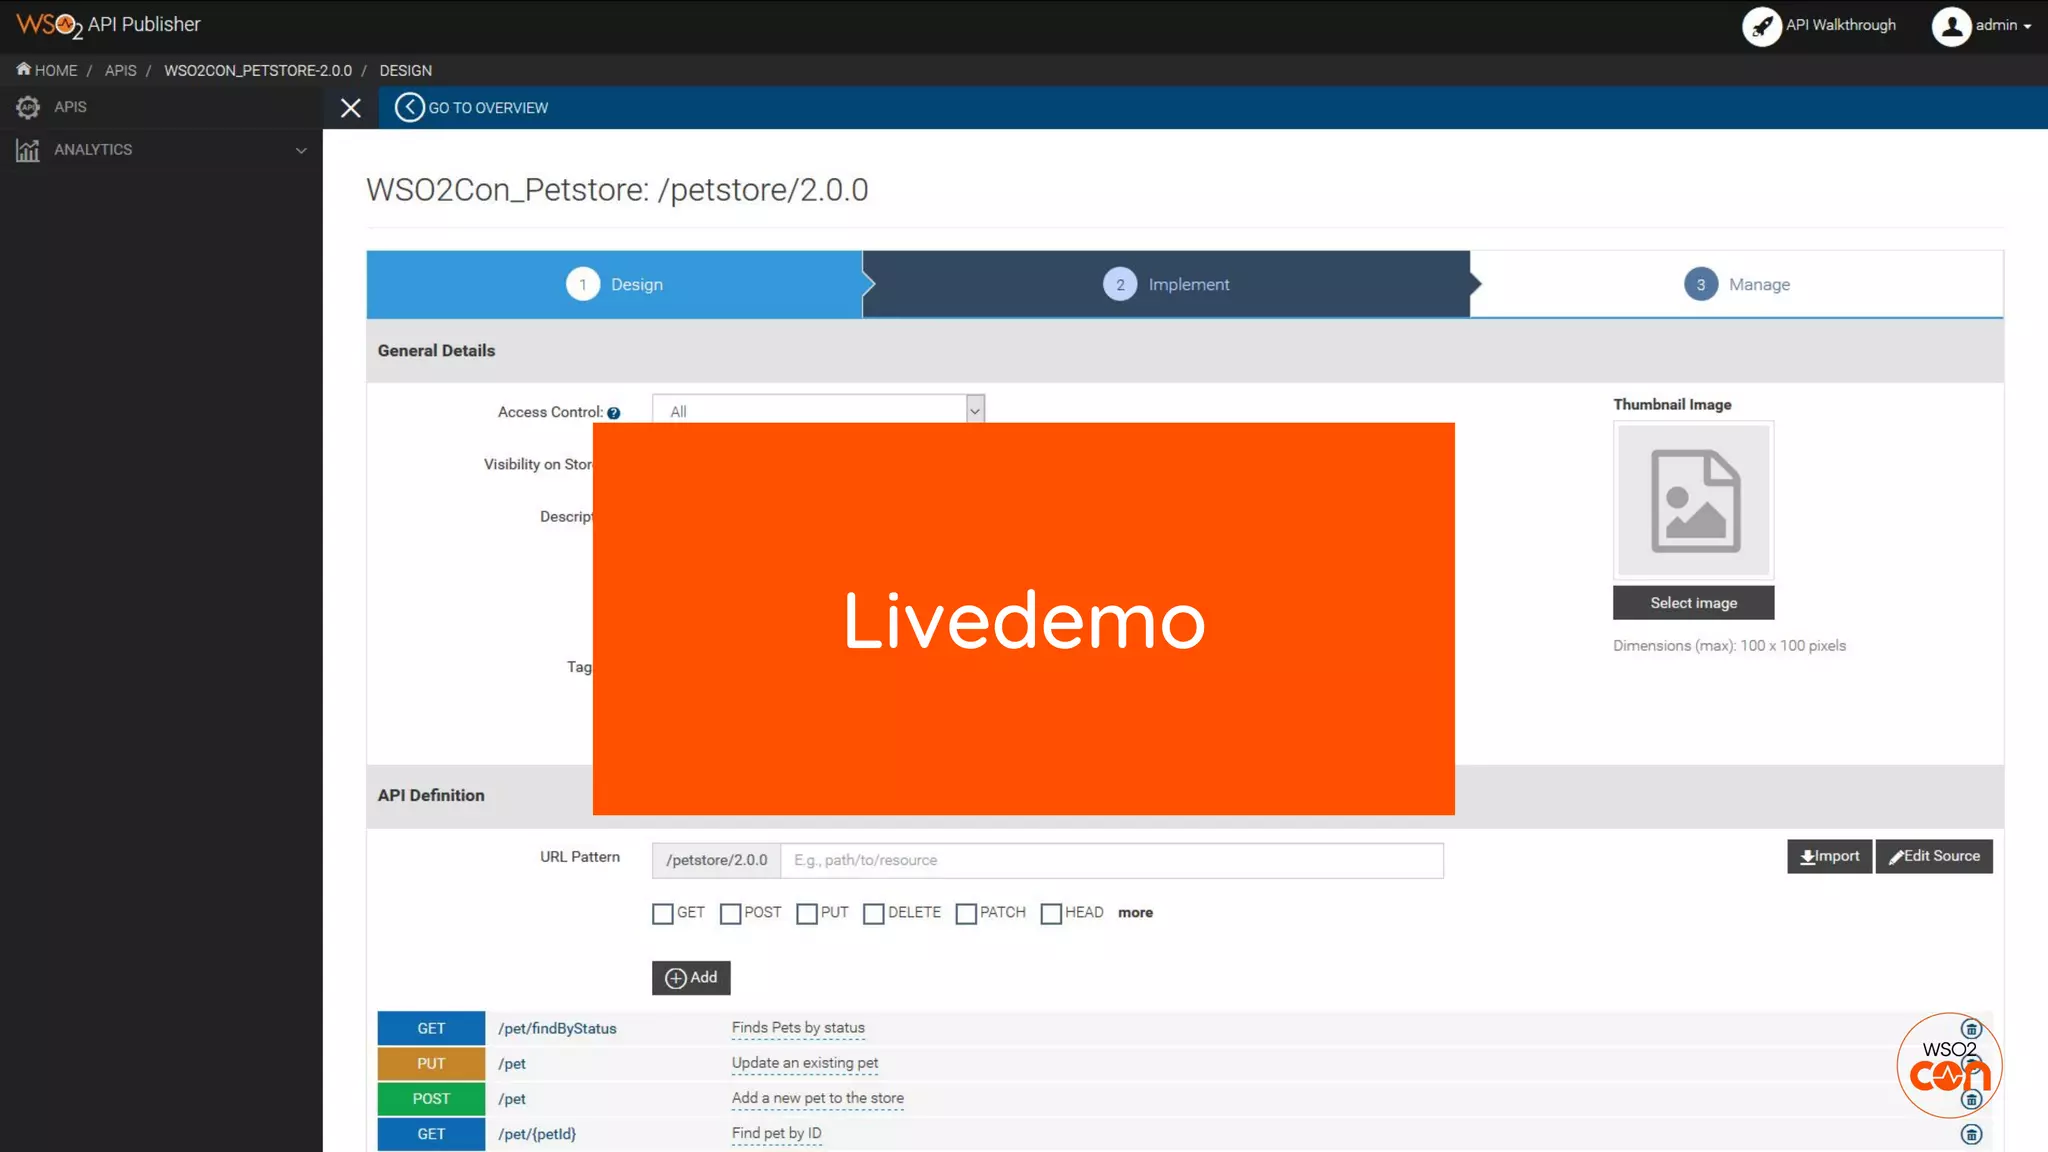Screen dimensions: 2048x1152
Task: Click the /petstore/2.0.0 URL prefix
Action: pos(716,861)
